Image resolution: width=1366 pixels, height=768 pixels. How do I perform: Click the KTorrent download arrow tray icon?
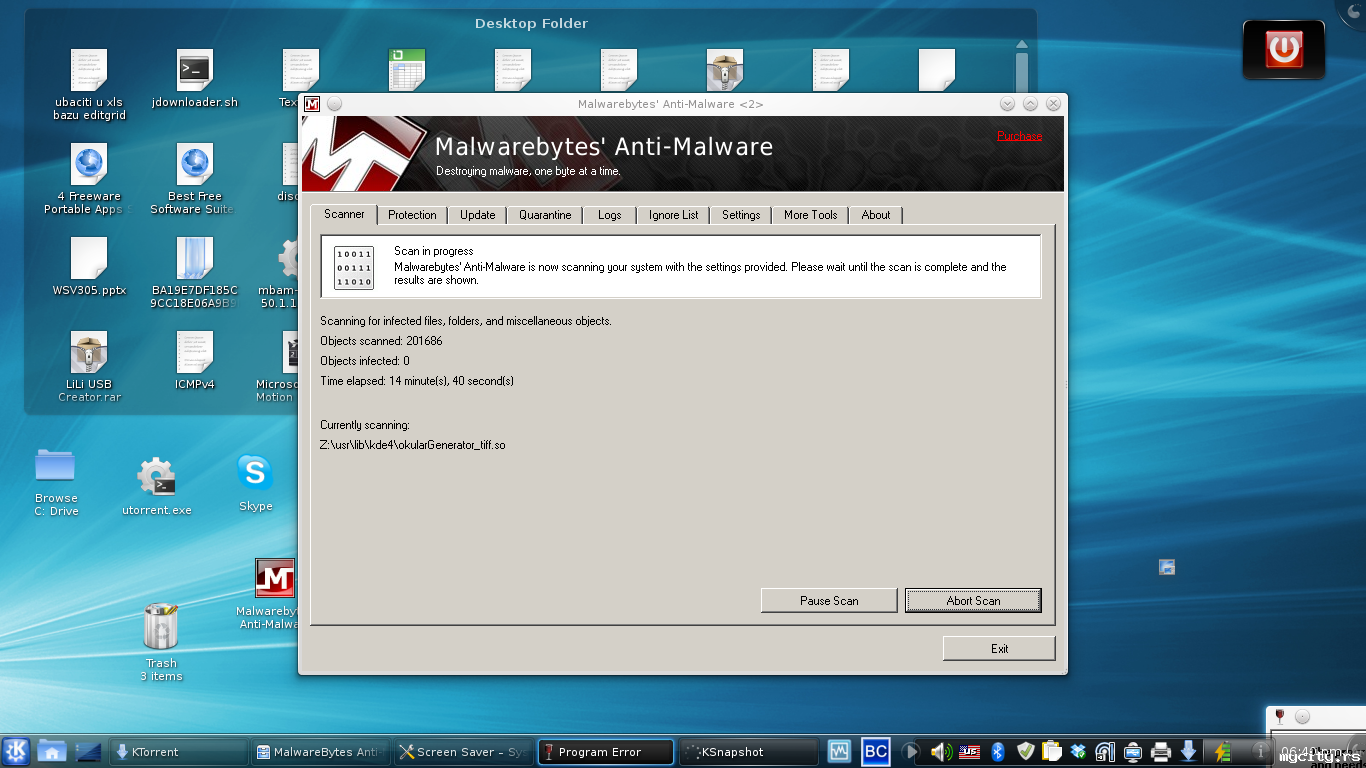click(1188, 751)
